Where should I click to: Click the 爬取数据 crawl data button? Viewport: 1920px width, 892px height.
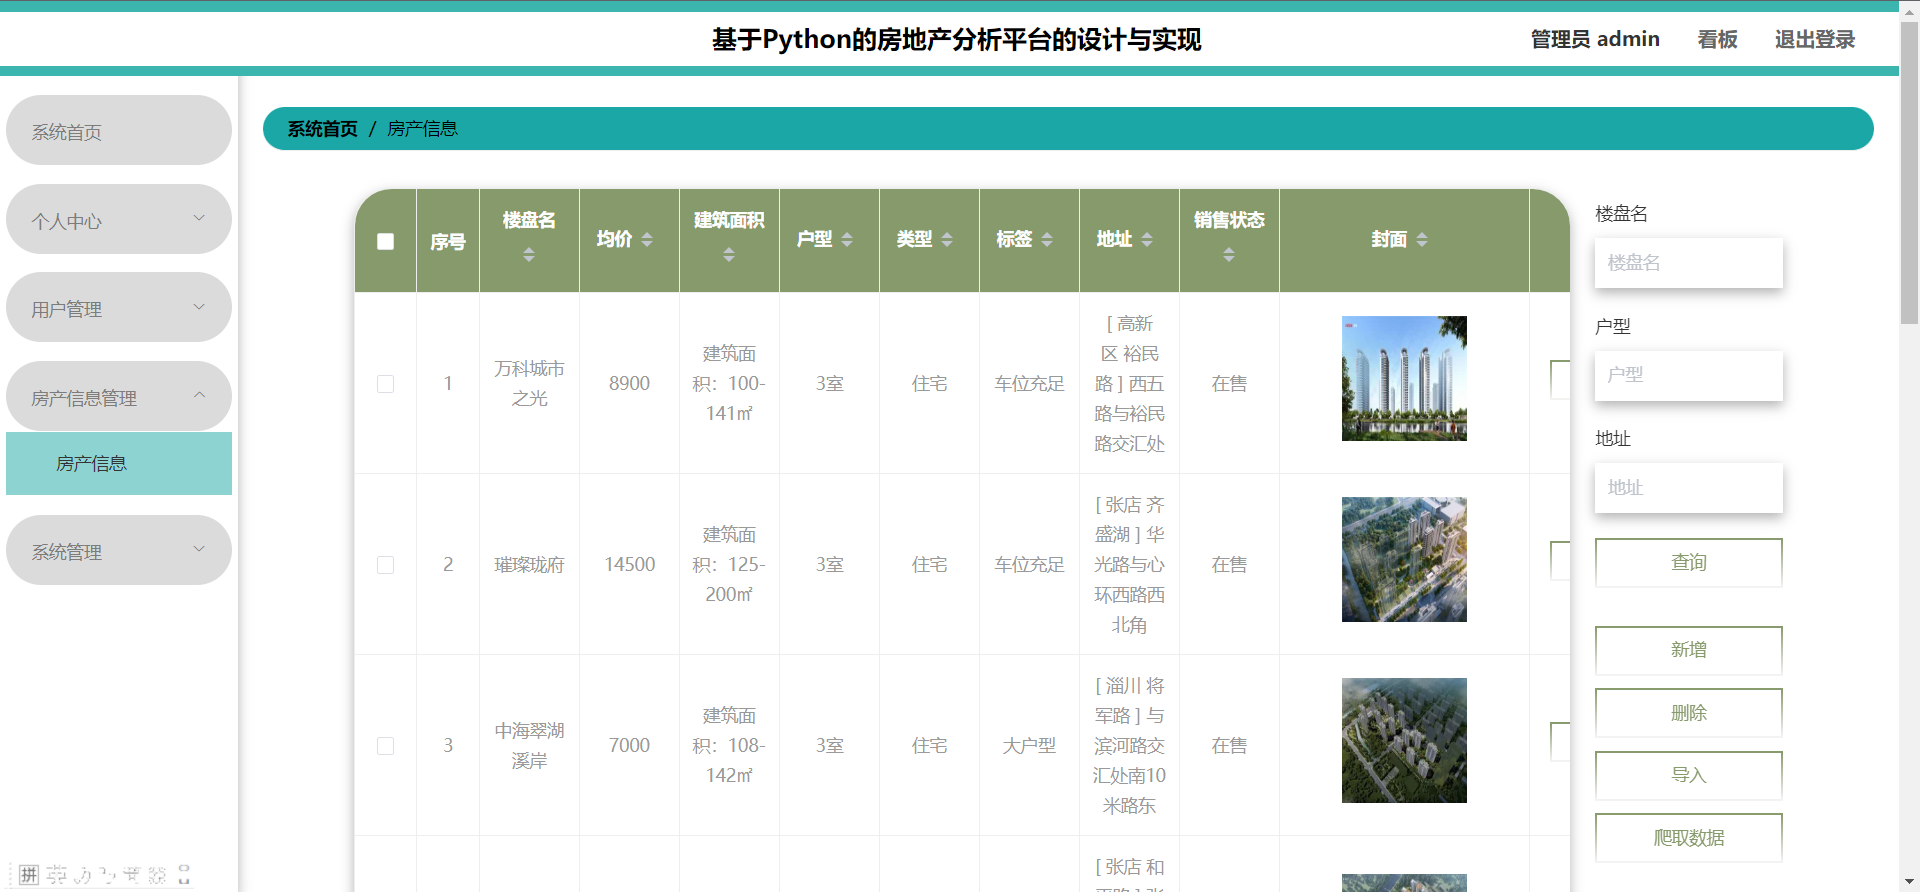(1688, 838)
